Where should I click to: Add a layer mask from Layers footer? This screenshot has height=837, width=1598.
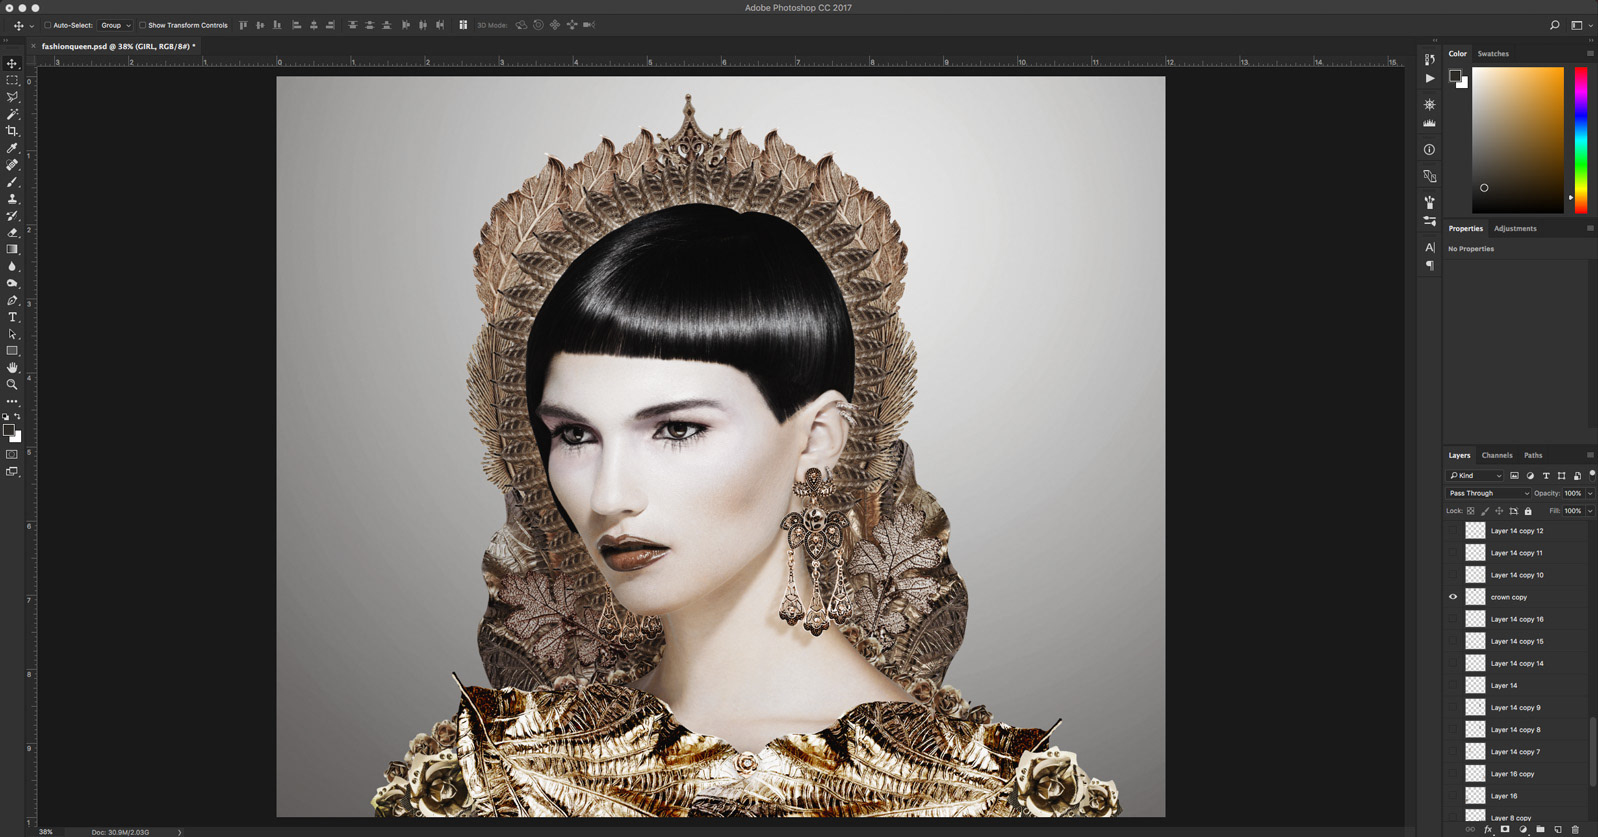[x=1505, y=829]
